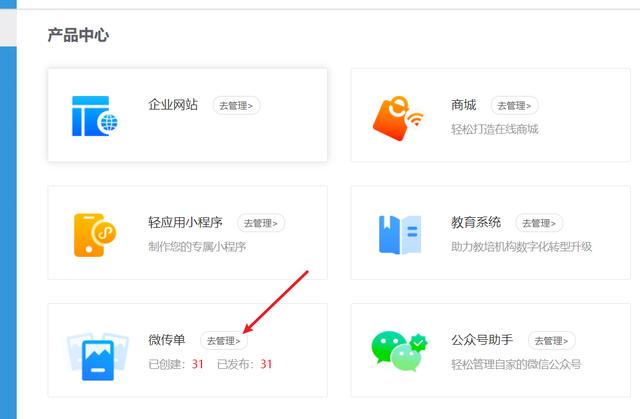Click the 产品中心 heading
640x419 pixels.
click(x=78, y=35)
